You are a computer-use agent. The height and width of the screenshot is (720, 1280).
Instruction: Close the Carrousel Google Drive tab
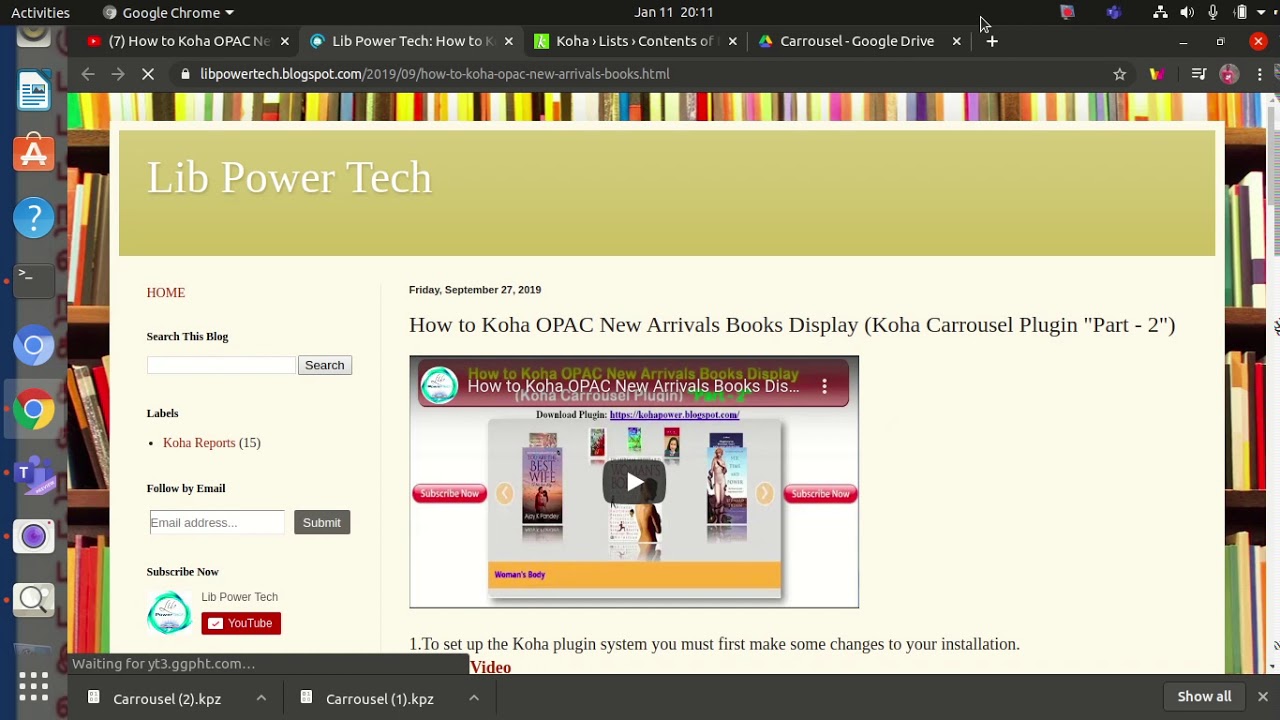click(957, 41)
